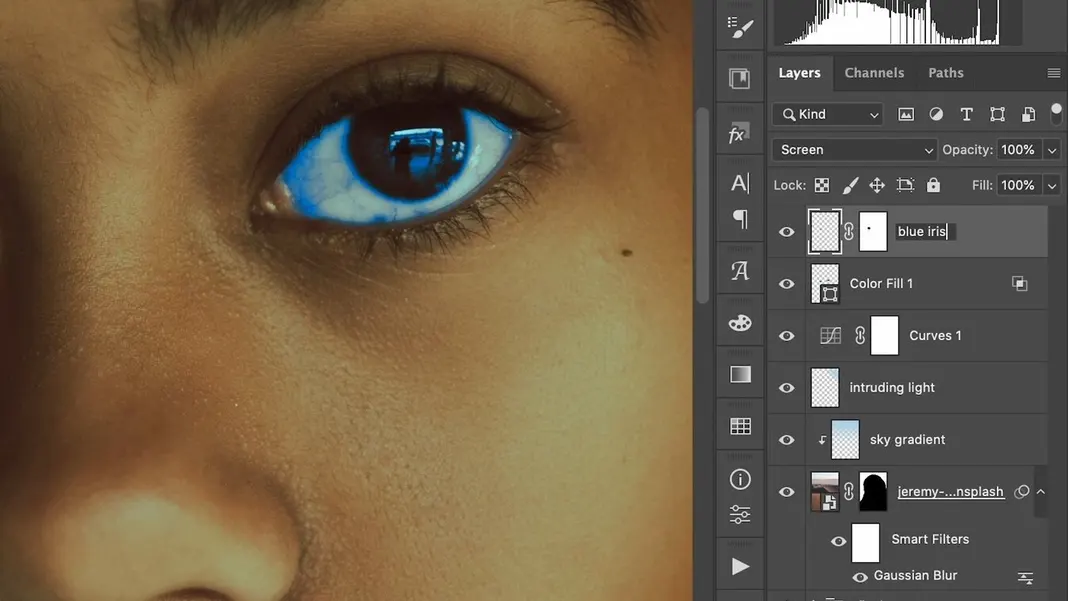The height and width of the screenshot is (601, 1068).
Task: Click the Smart Filters mask thumbnail
Action: [x=866, y=542]
